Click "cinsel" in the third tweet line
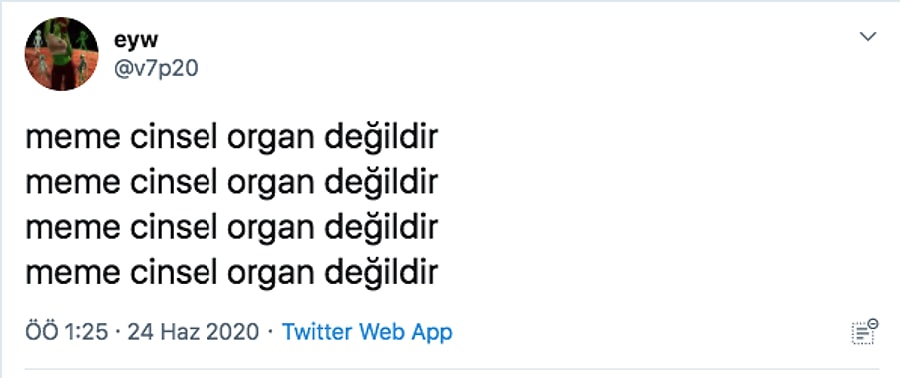Viewport: 900px width, 378px height. click(x=174, y=227)
